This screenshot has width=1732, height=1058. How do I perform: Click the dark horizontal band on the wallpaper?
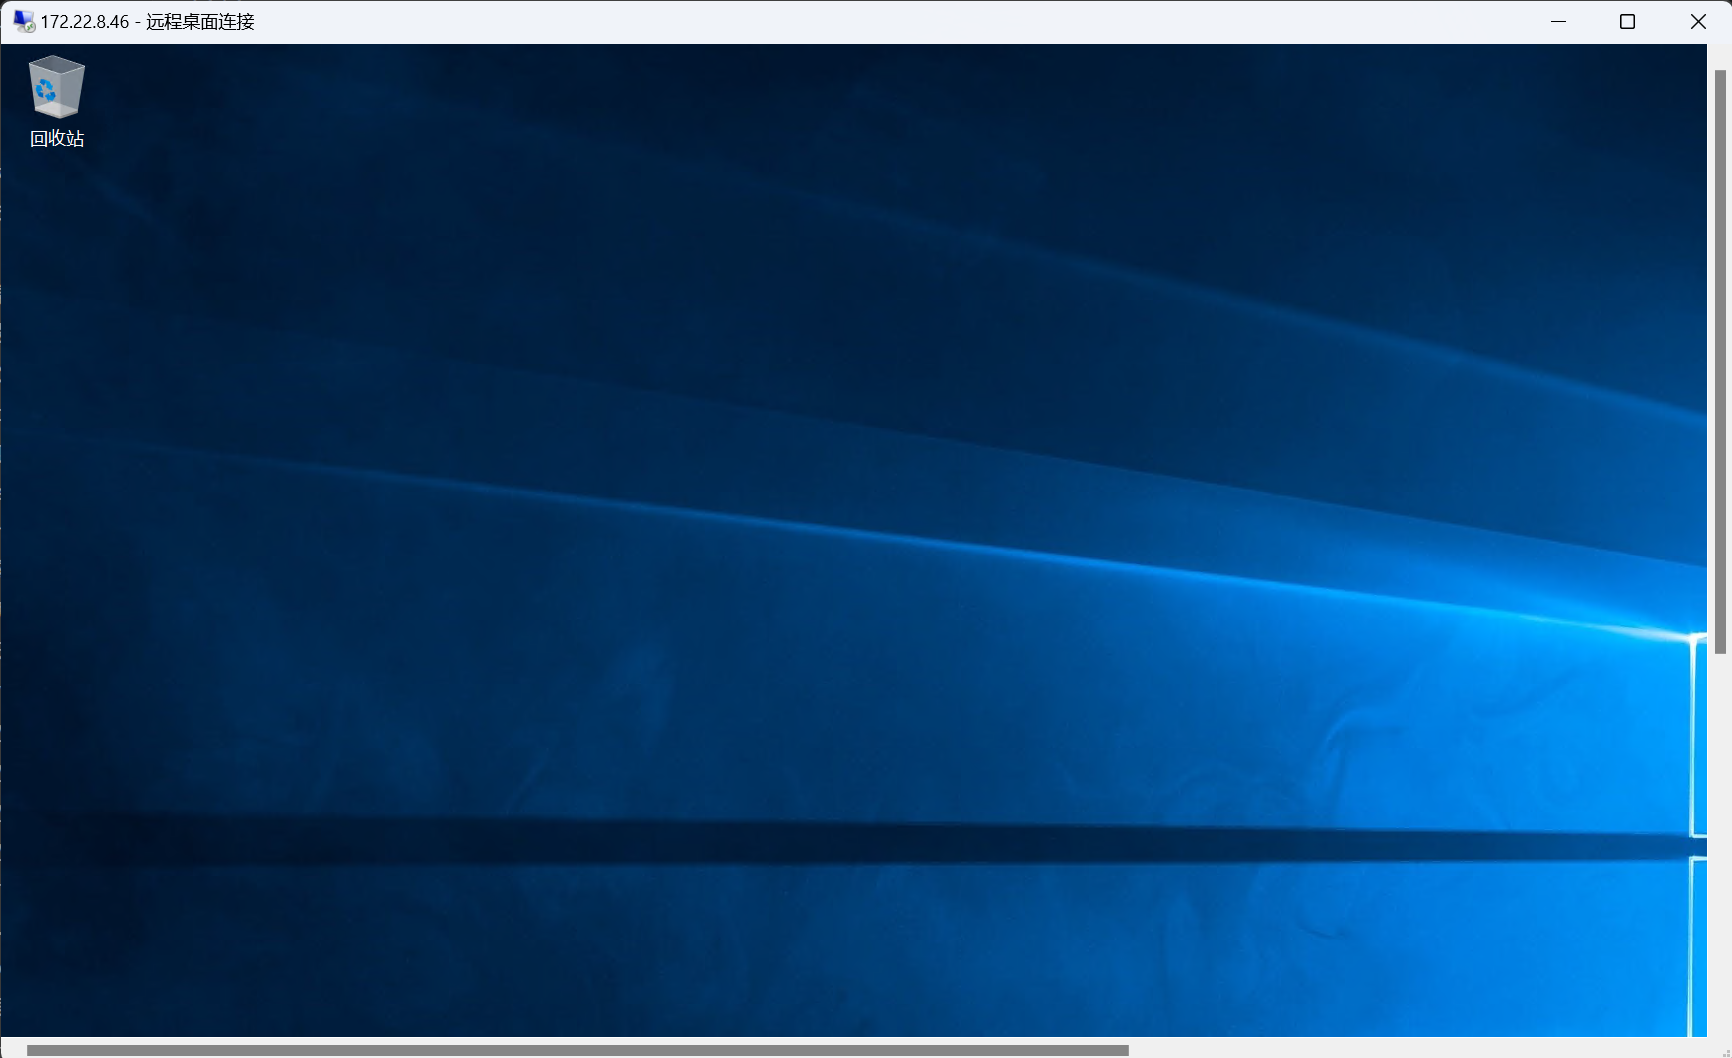[x=800, y=842]
